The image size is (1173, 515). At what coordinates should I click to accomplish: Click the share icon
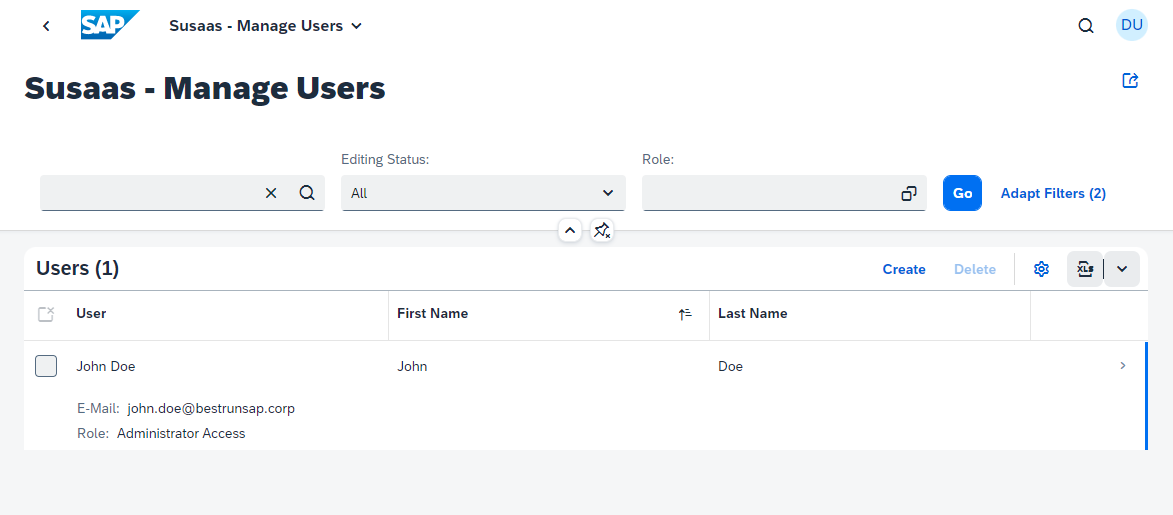[x=1130, y=81]
